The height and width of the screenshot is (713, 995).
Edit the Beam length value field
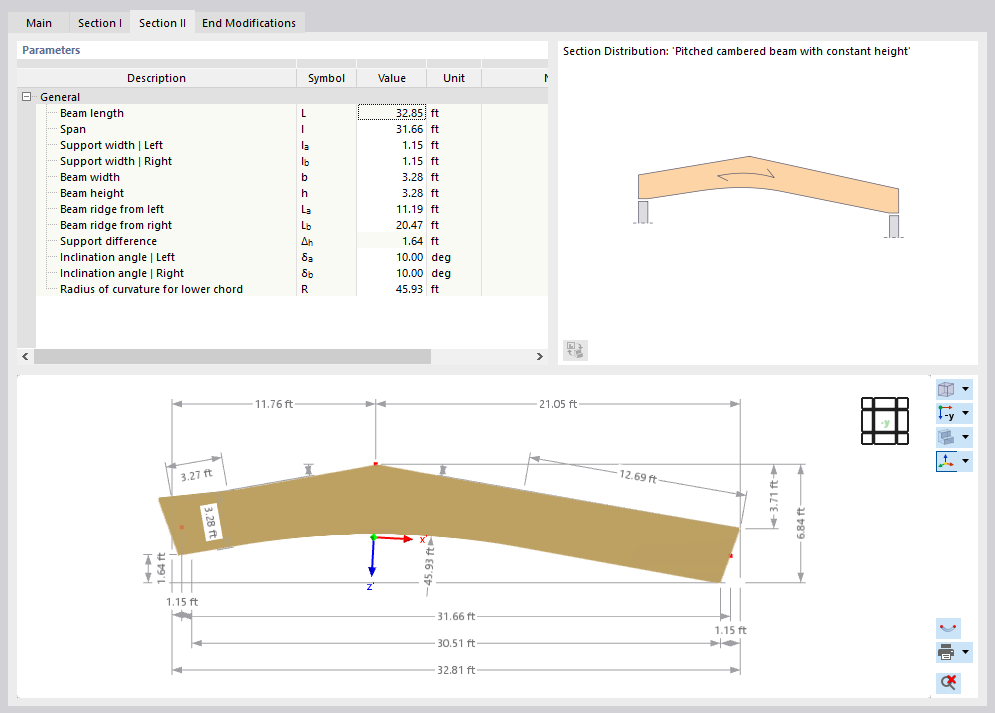pos(391,113)
